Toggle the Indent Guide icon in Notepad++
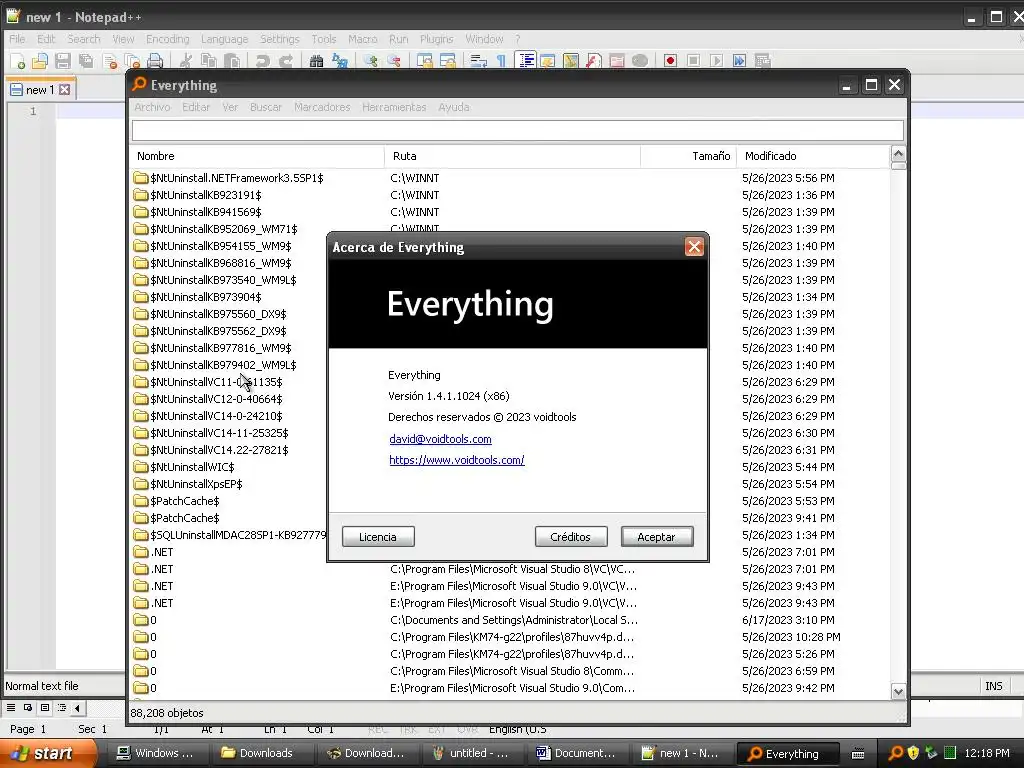The height and width of the screenshot is (768, 1024). click(x=526, y=61)
